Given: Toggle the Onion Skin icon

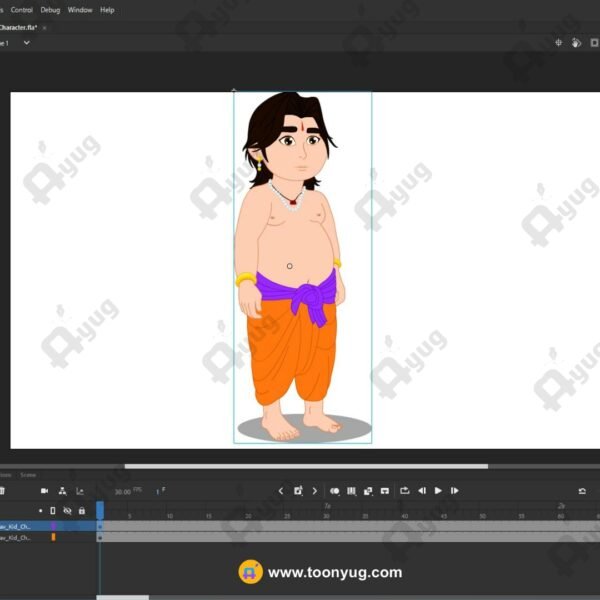Looking at the screenshot, I should point(334,491).
